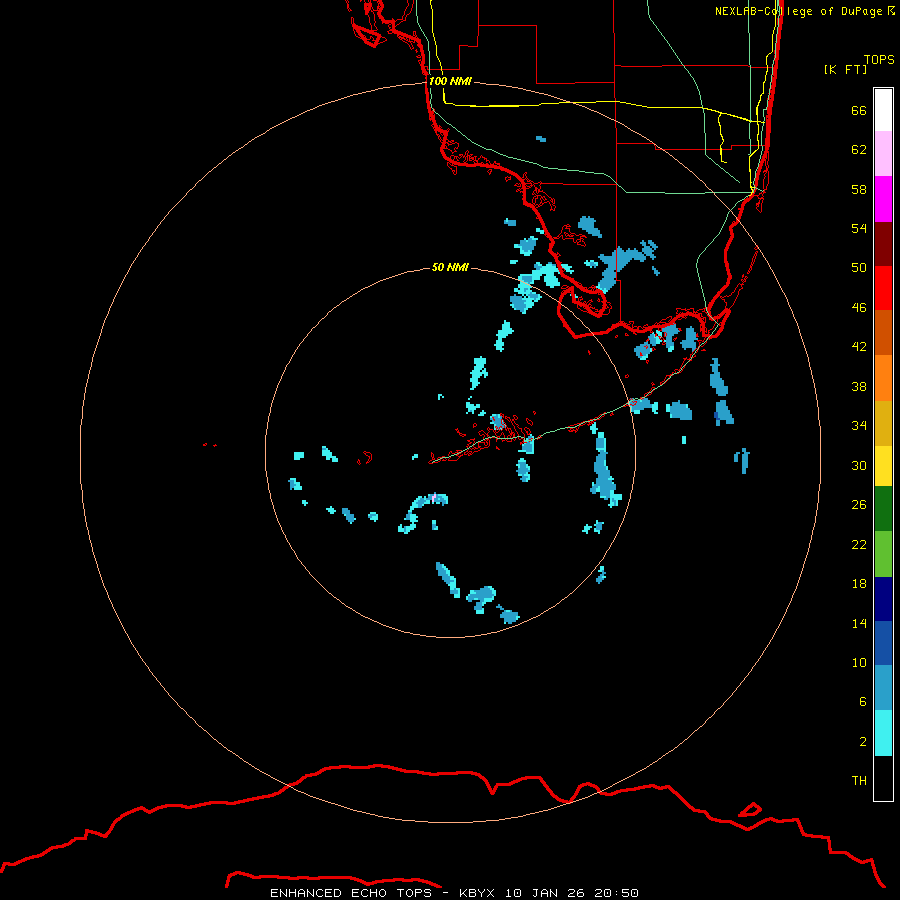Click the bright red legend swatch
This screenshot has height=900, width=900.
883,288
